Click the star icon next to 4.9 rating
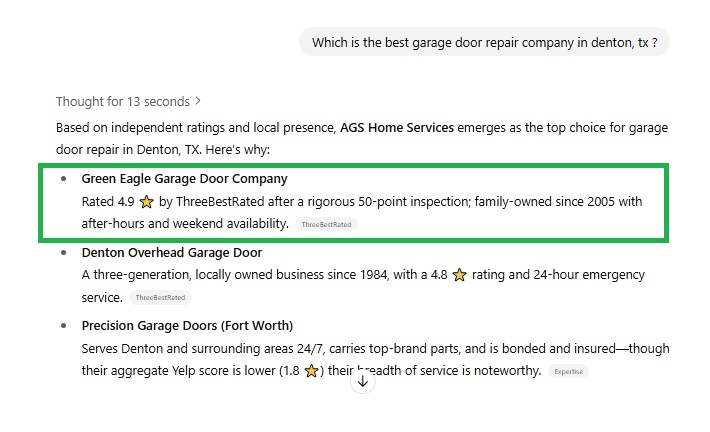The image size is (710, 432). click(x=146, y=202)
